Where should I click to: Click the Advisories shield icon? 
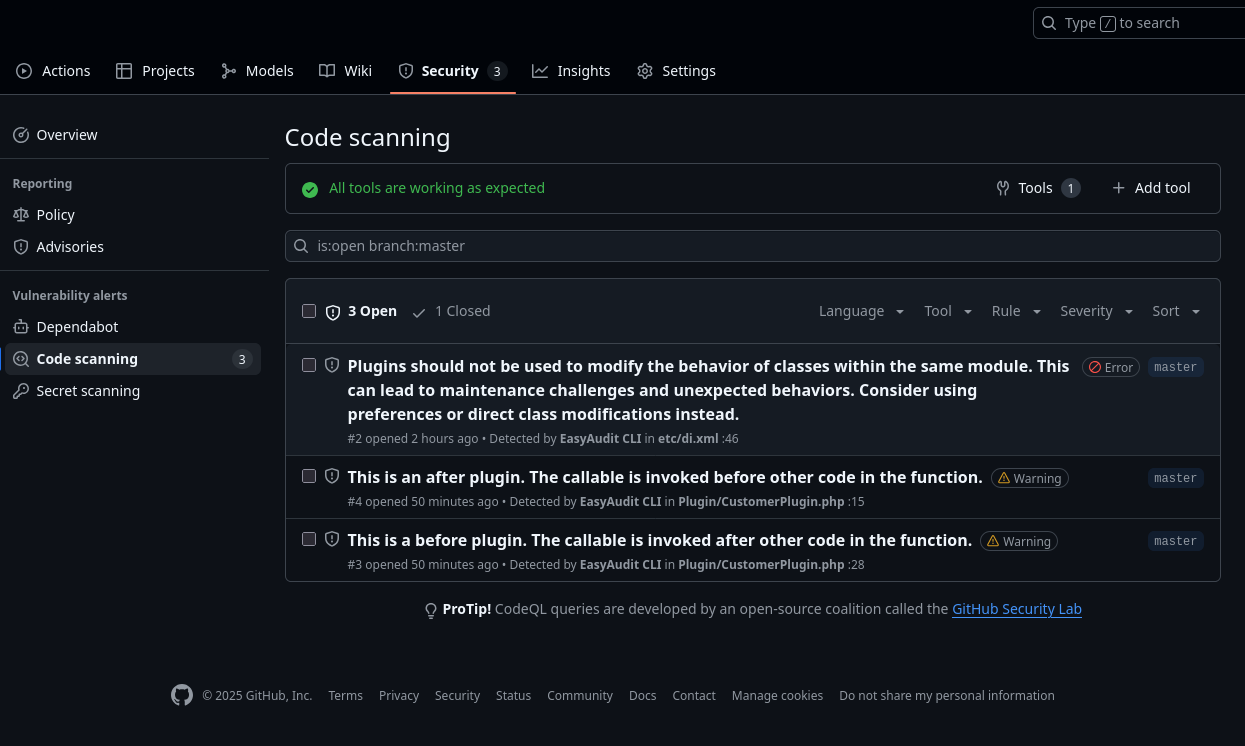pos(21,247)
